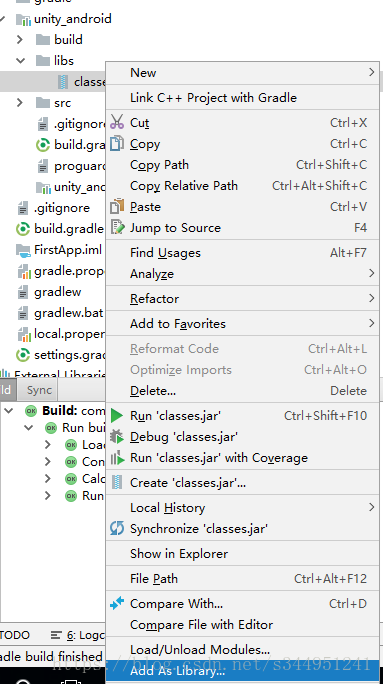This screenshot has width=383, height=684.
Task: Click the Run with Coverage icon
Action: [x=117, y=458]
